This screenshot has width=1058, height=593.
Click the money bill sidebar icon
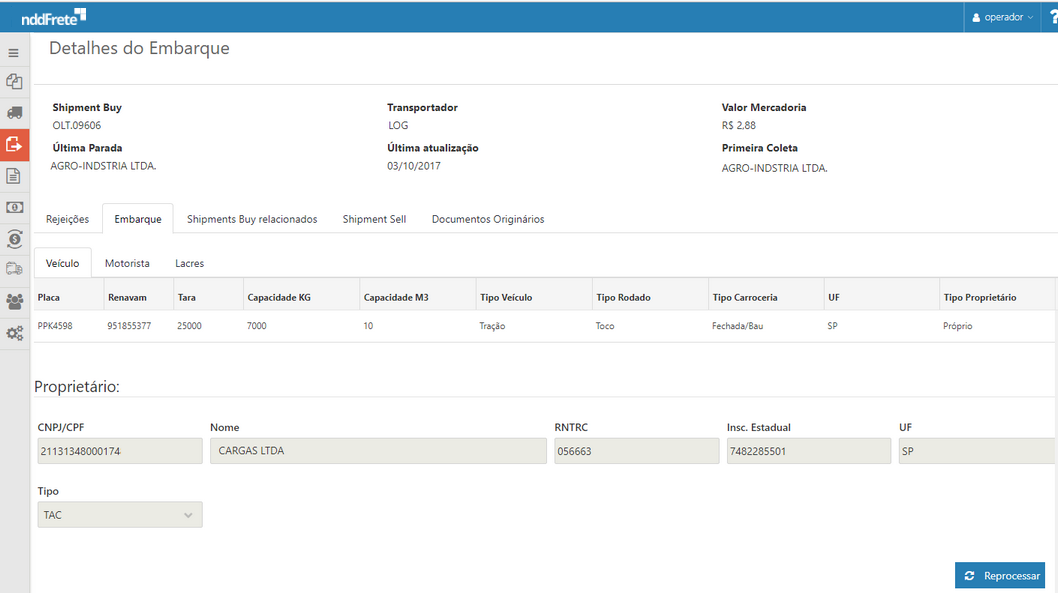coord(14,207)
